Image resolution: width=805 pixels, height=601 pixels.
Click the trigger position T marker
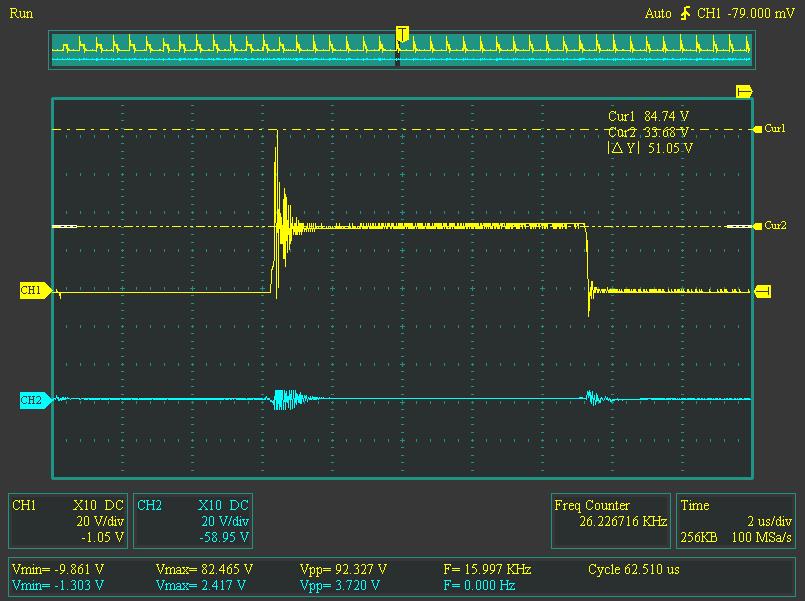(401, 34)
